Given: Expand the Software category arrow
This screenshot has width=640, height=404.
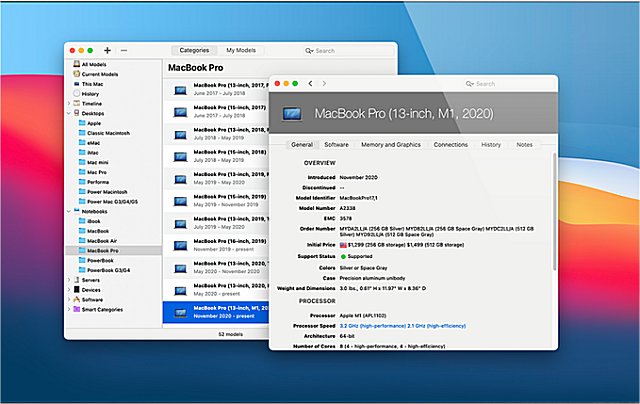Looking at the screenshot, I should 69,299.
